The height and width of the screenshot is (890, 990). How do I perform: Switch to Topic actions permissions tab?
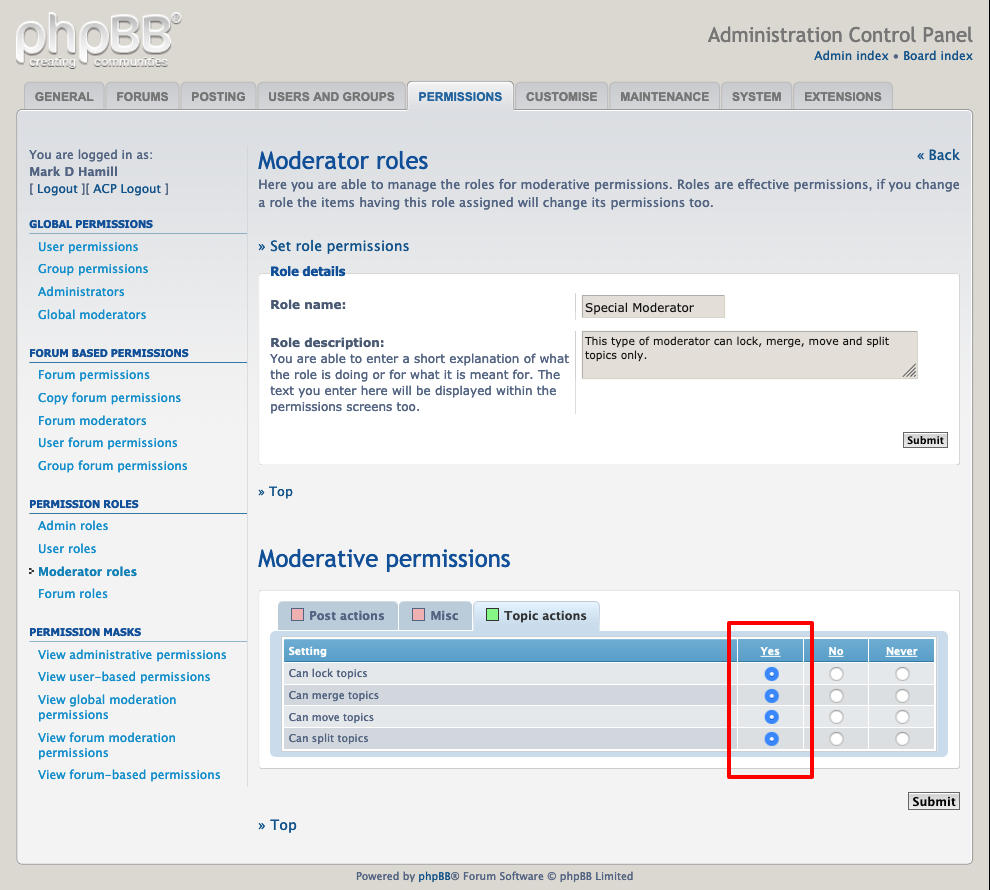coord(536,615)
